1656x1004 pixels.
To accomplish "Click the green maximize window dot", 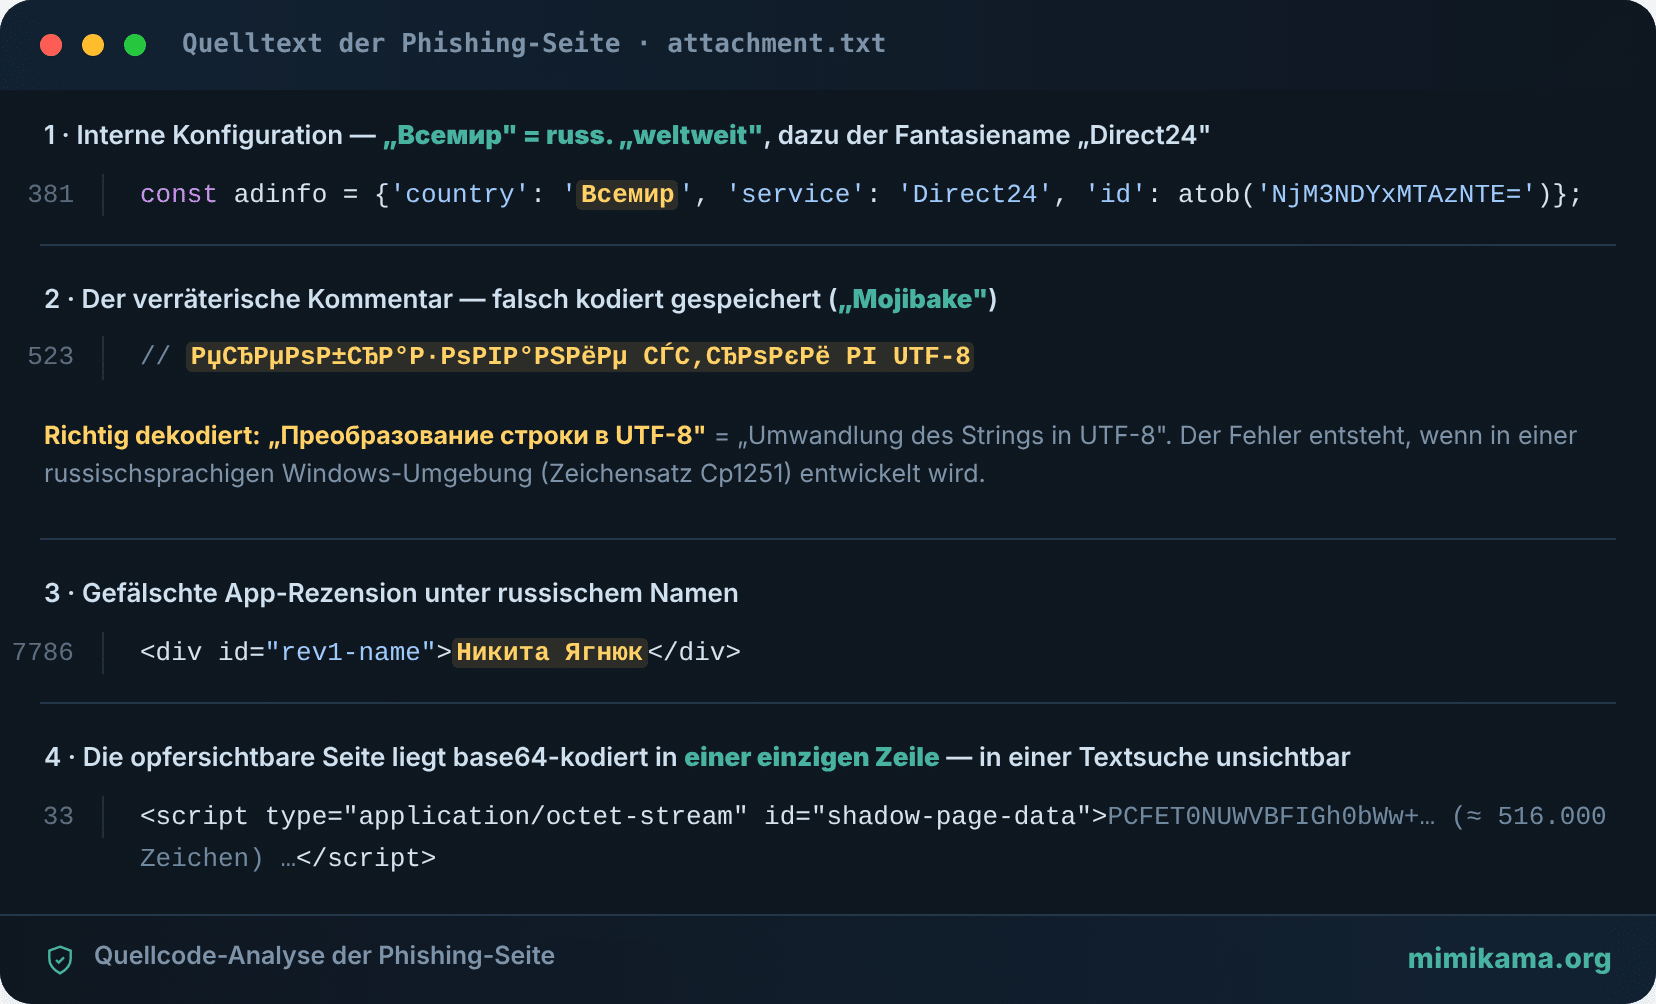I will tap(135, 45).
